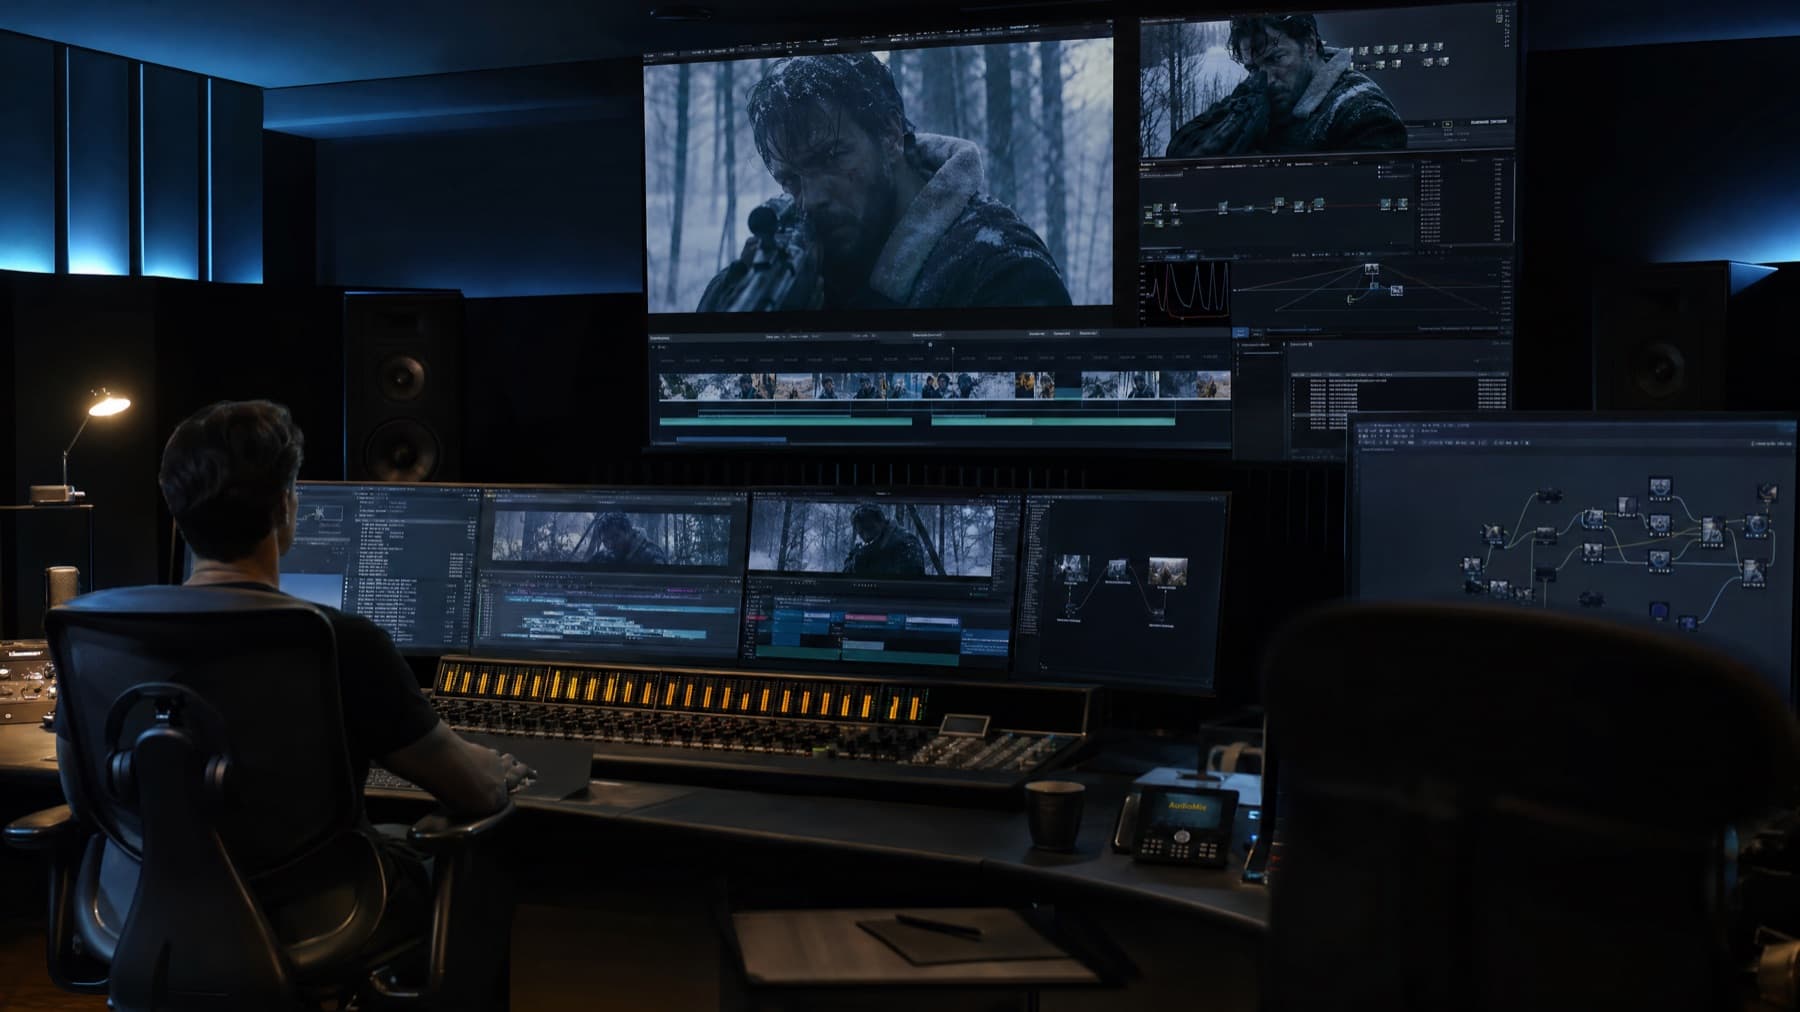Select the leftmost clip thumbnail in wall timeline
This screenshot has height=1012, width=1800.
(x=677, y=385)
